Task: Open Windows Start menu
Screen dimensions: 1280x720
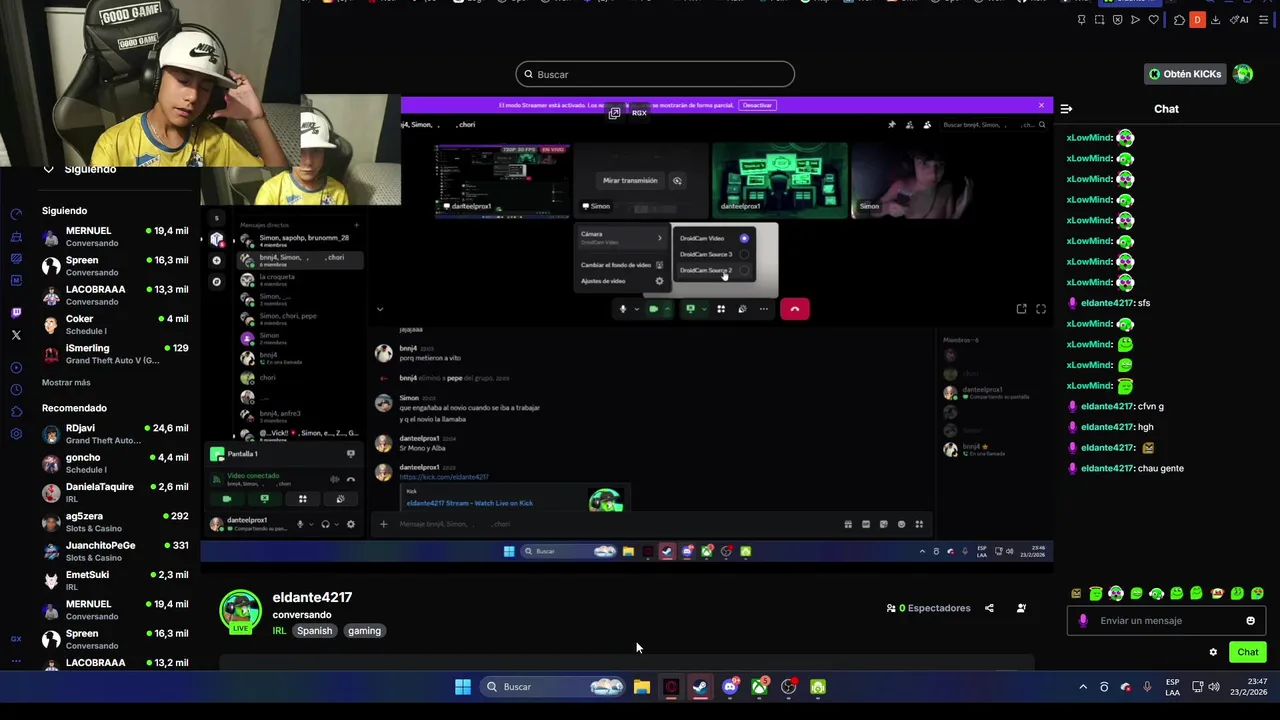Action: coord(463,687)
